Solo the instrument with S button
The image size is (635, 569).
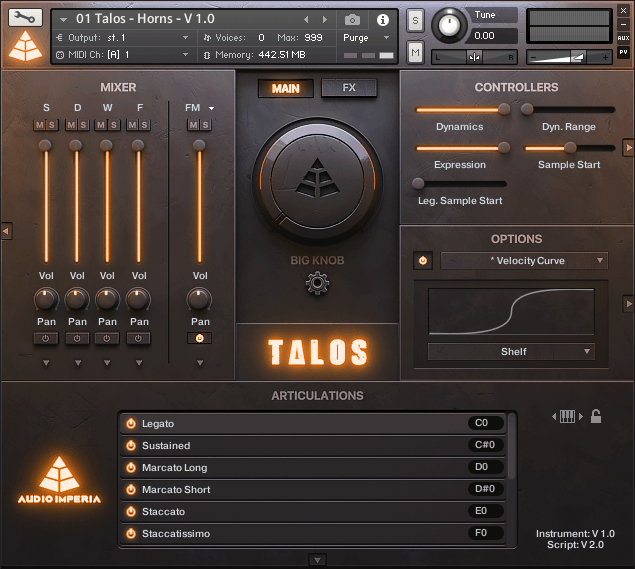415,20
